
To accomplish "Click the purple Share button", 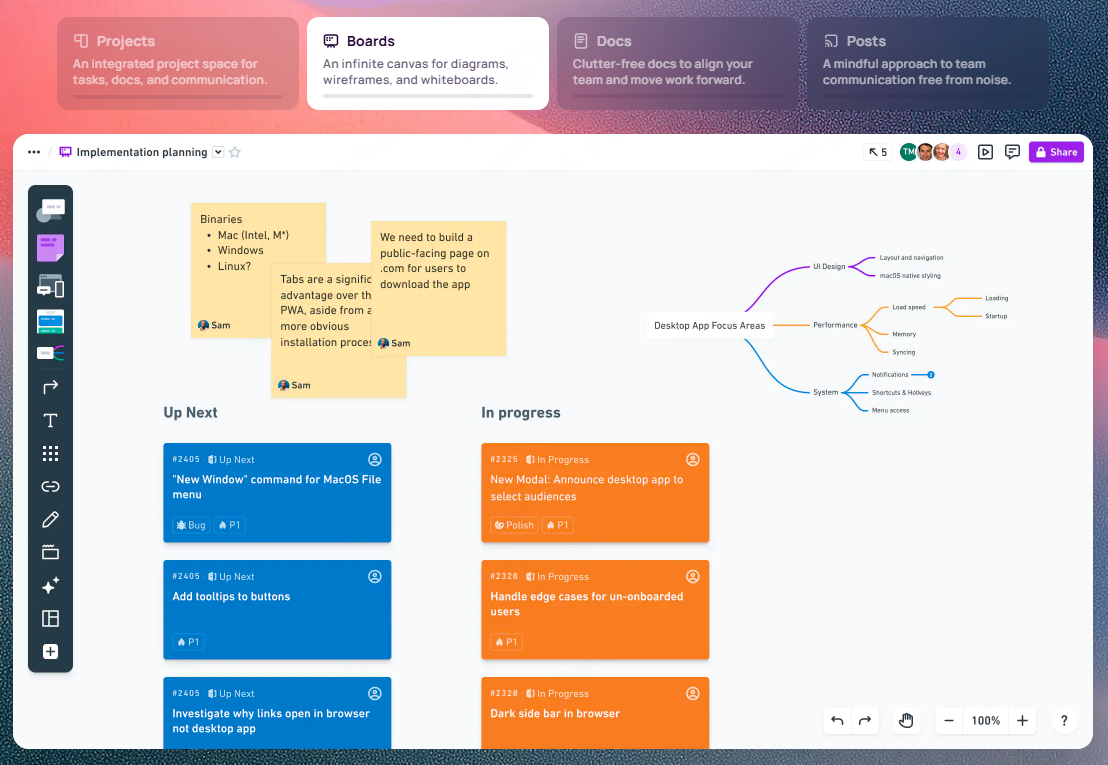I will [x=1056, y=152].
